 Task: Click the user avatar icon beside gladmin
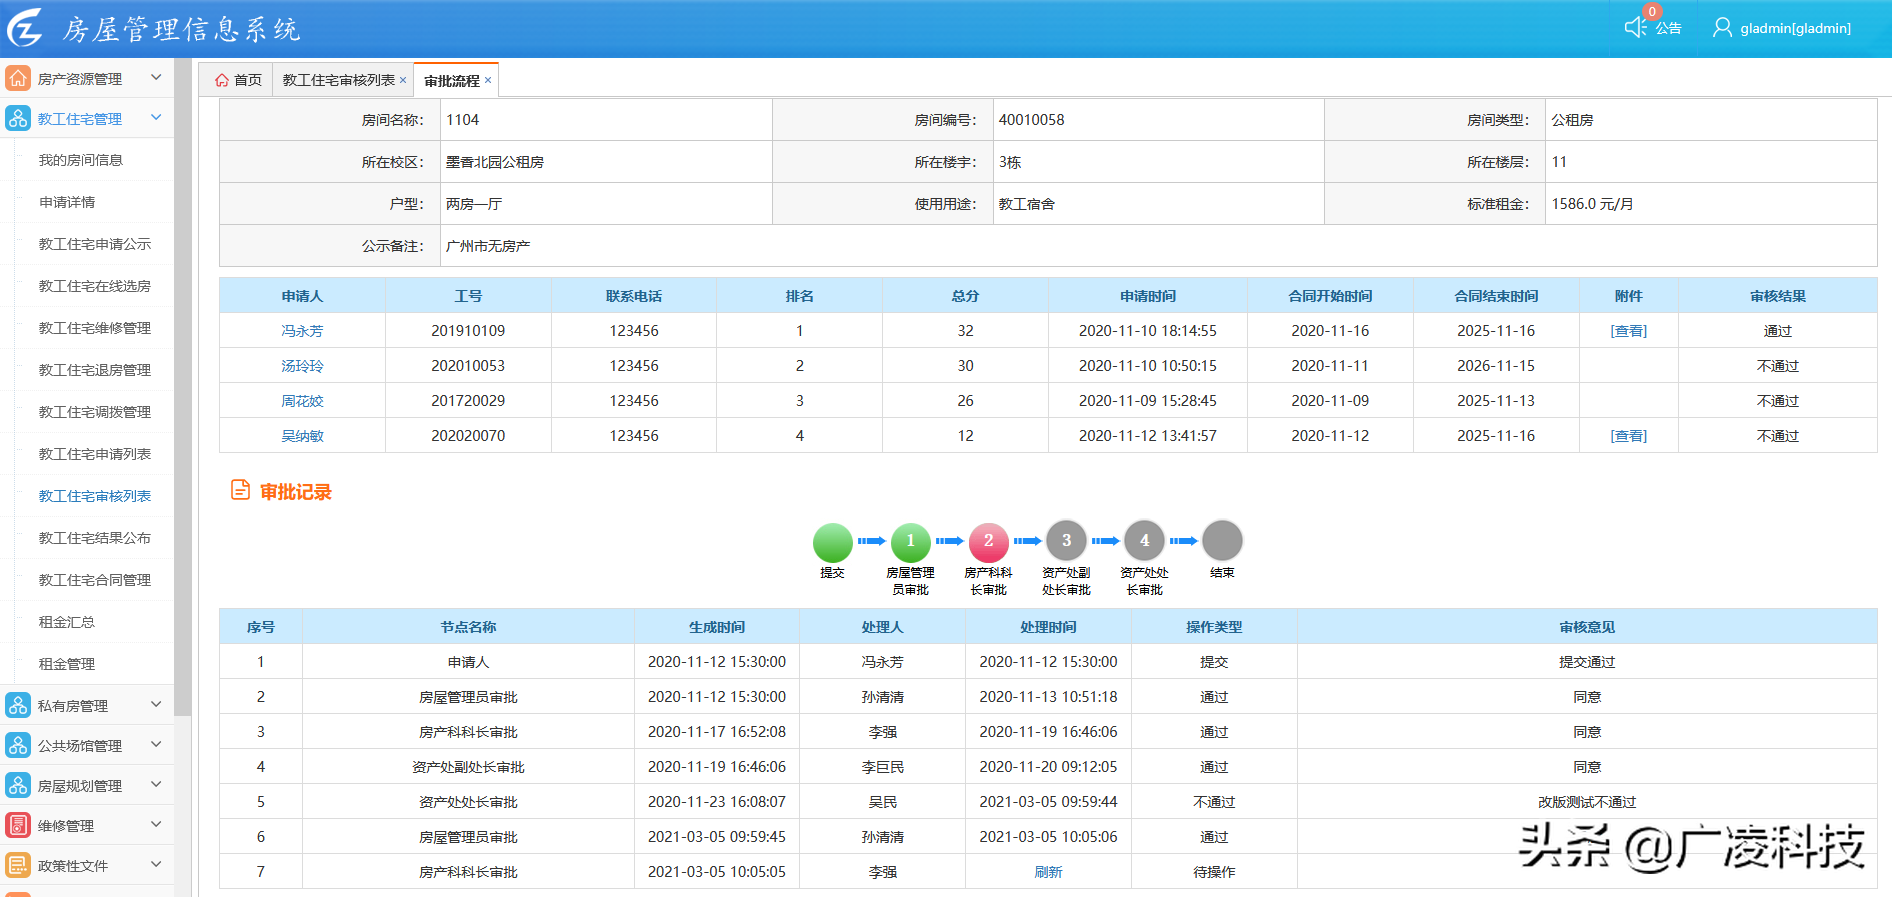tap(1722, 27)
